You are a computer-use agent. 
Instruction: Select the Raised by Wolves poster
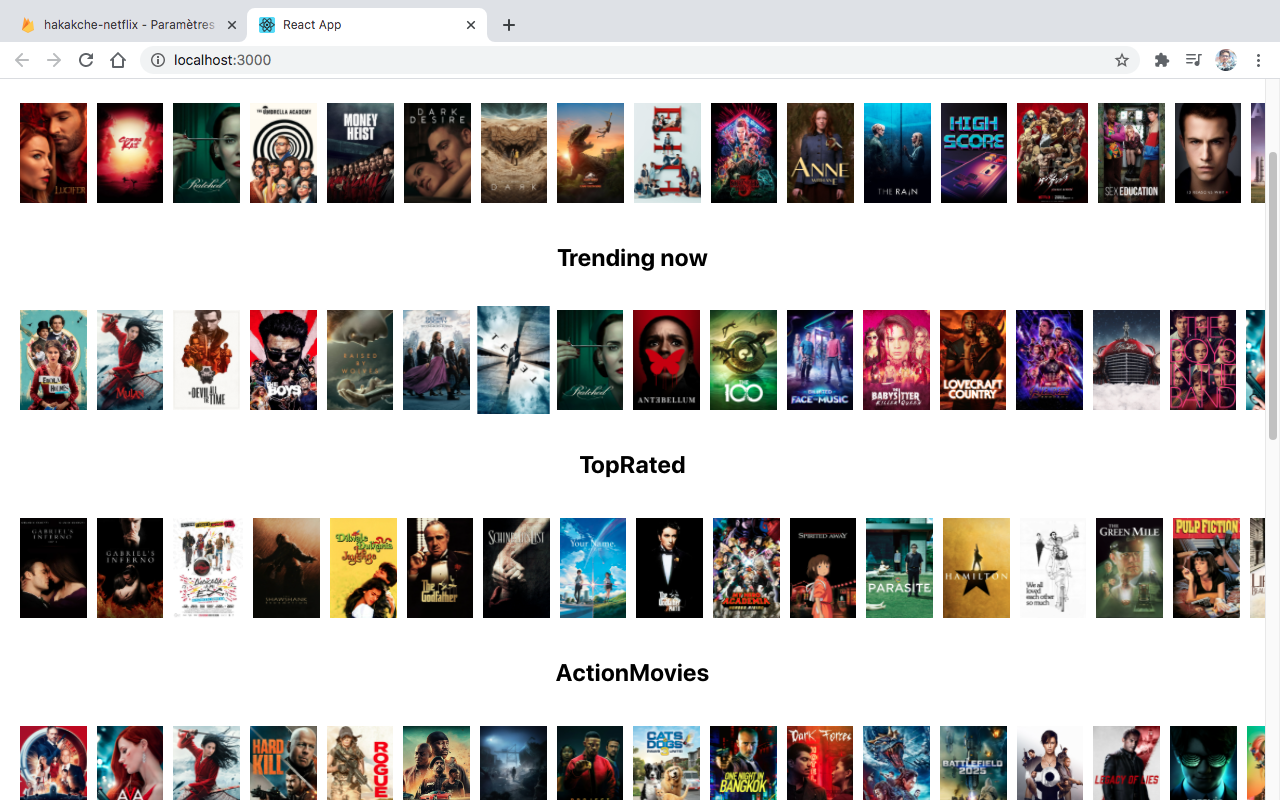pyautogui.click(x=360, y=360)
